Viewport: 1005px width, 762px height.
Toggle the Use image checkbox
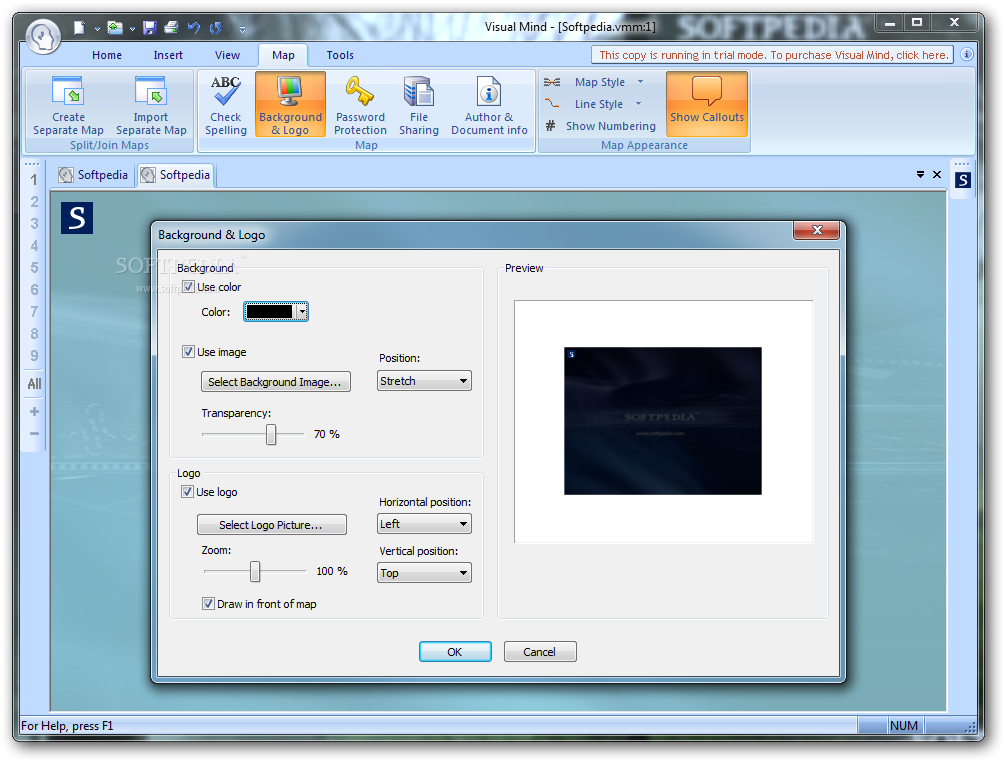pos(188,351)
